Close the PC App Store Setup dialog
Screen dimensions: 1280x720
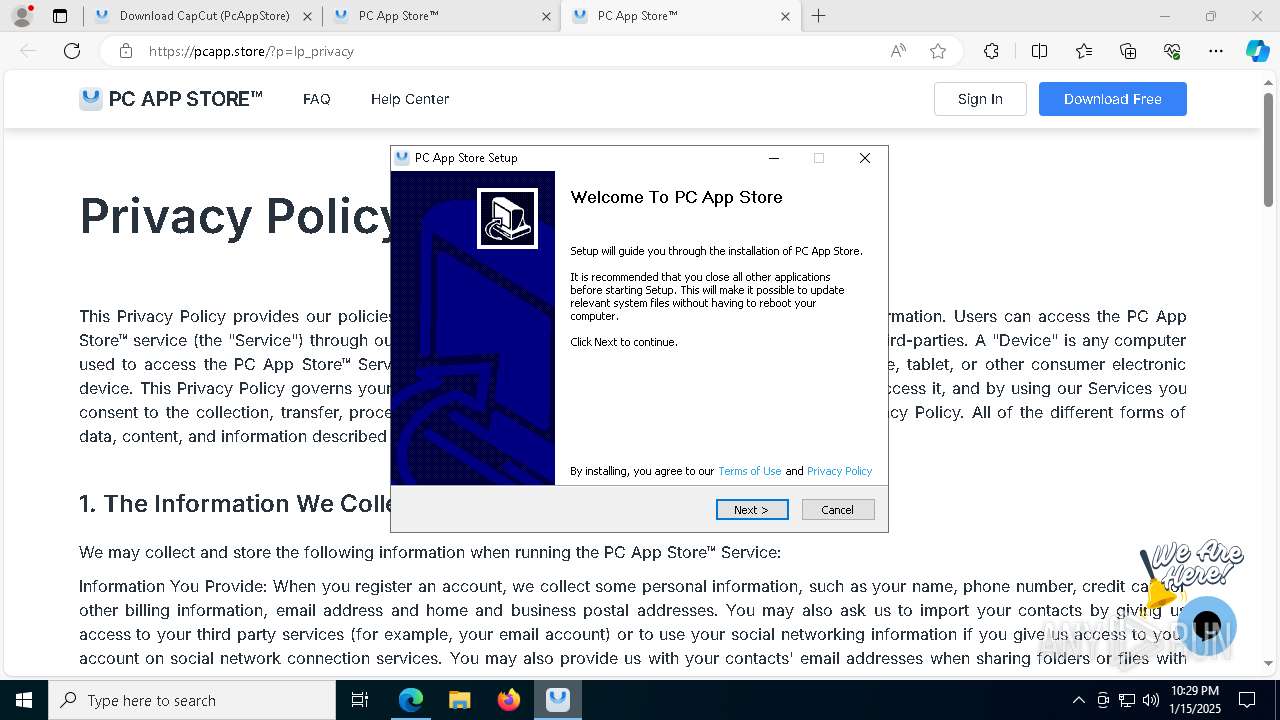865,158
